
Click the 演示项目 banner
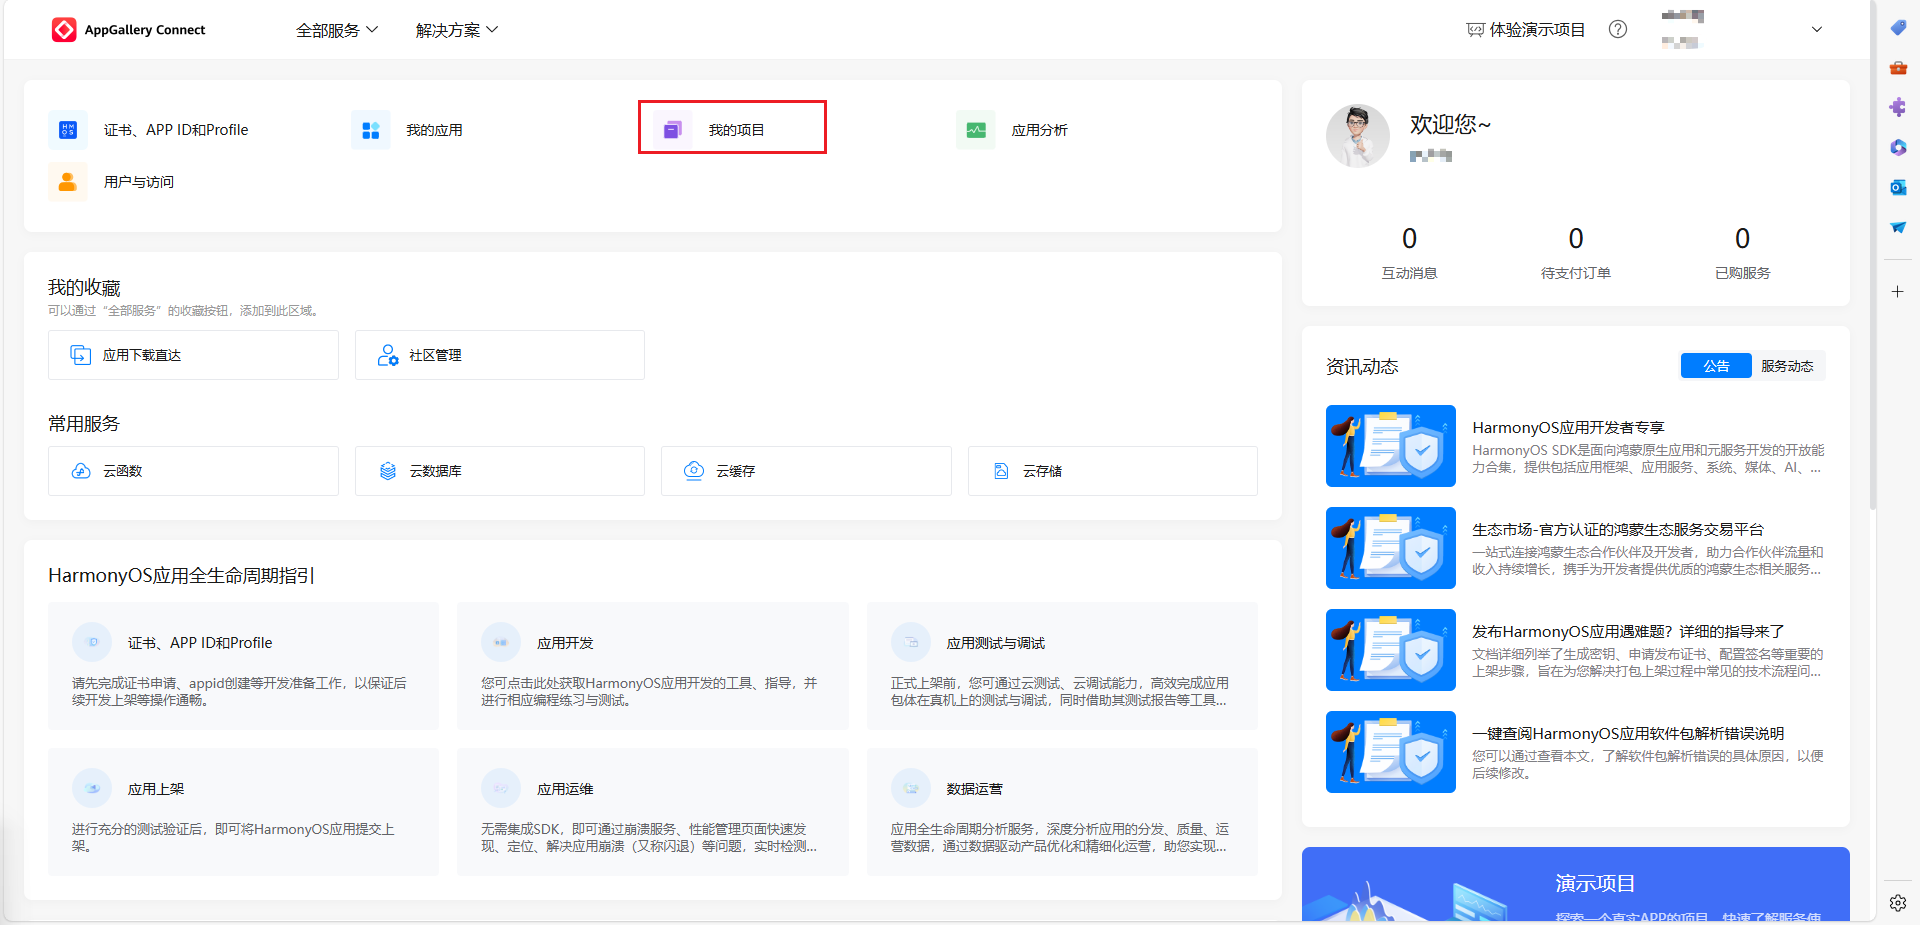(1576, 884)
